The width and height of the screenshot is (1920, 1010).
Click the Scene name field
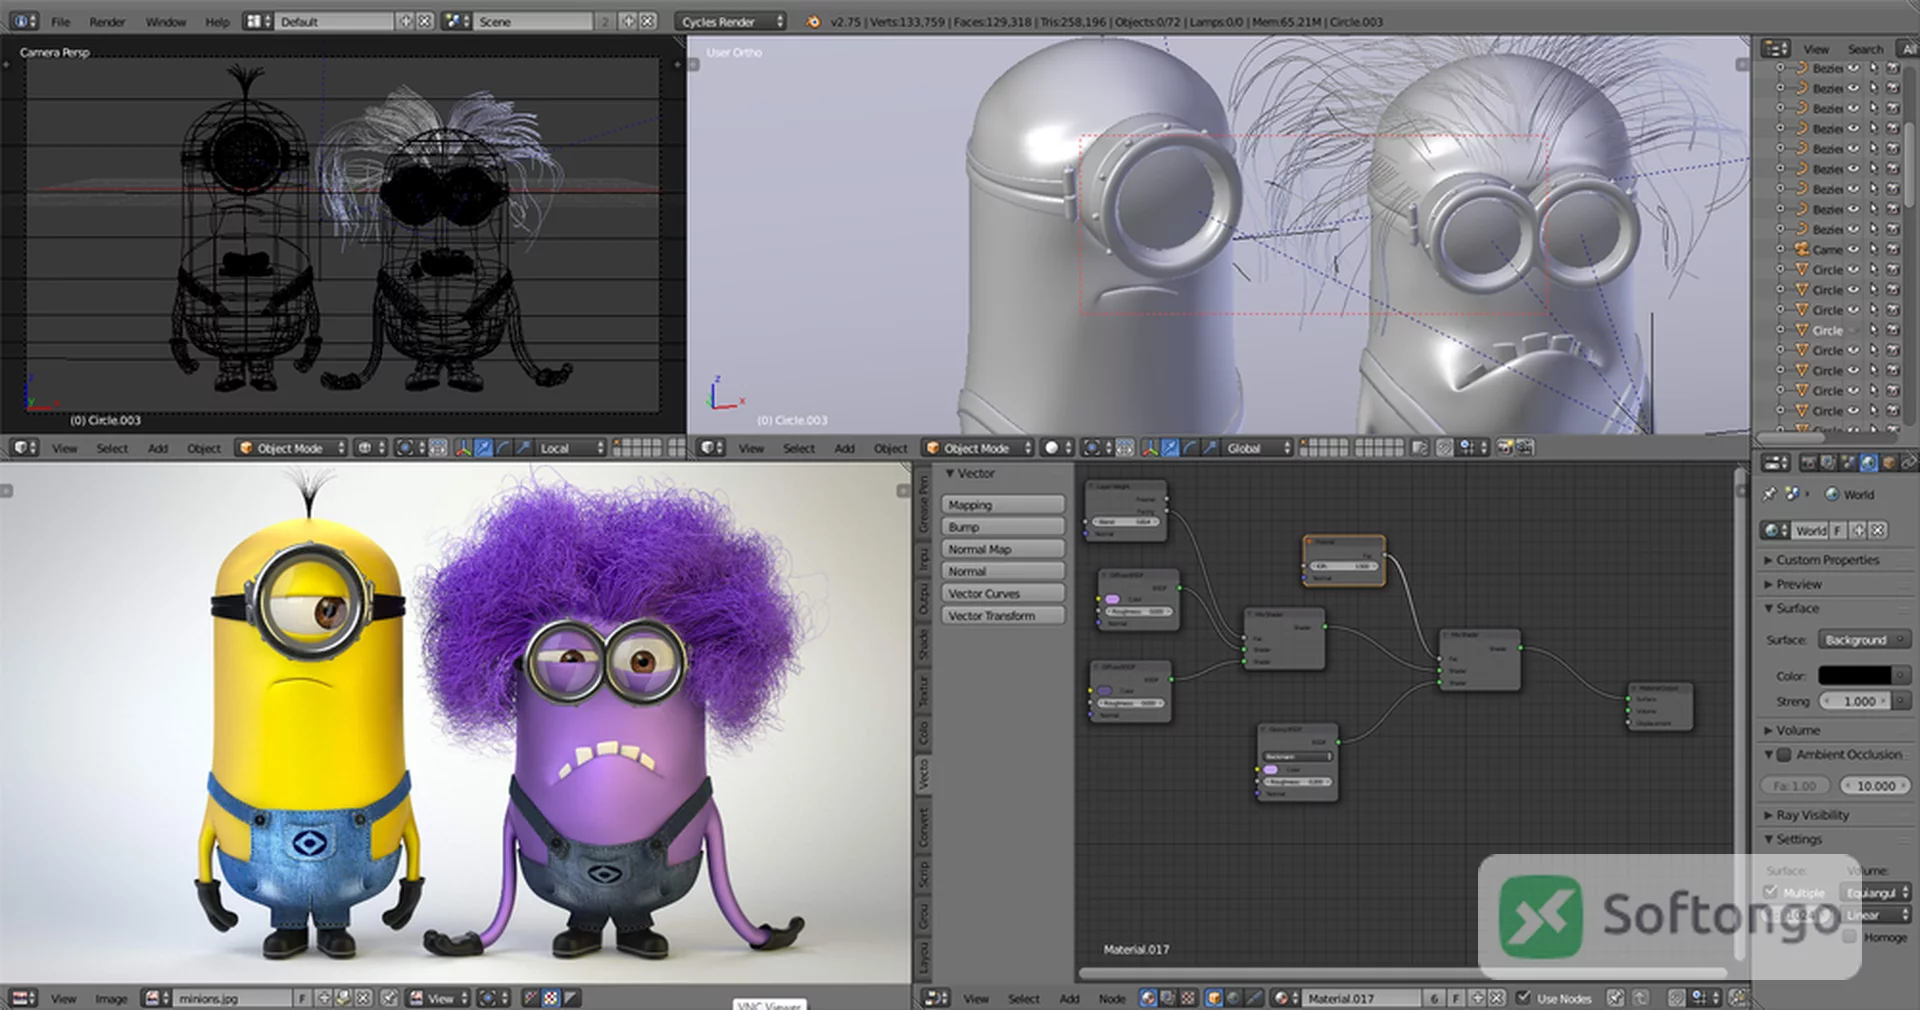click(535, 21)
